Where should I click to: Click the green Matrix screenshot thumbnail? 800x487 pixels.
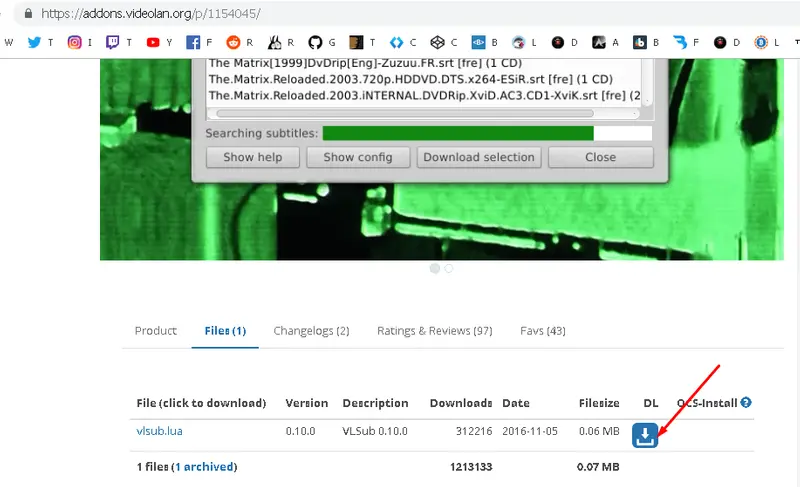point(441,159)
